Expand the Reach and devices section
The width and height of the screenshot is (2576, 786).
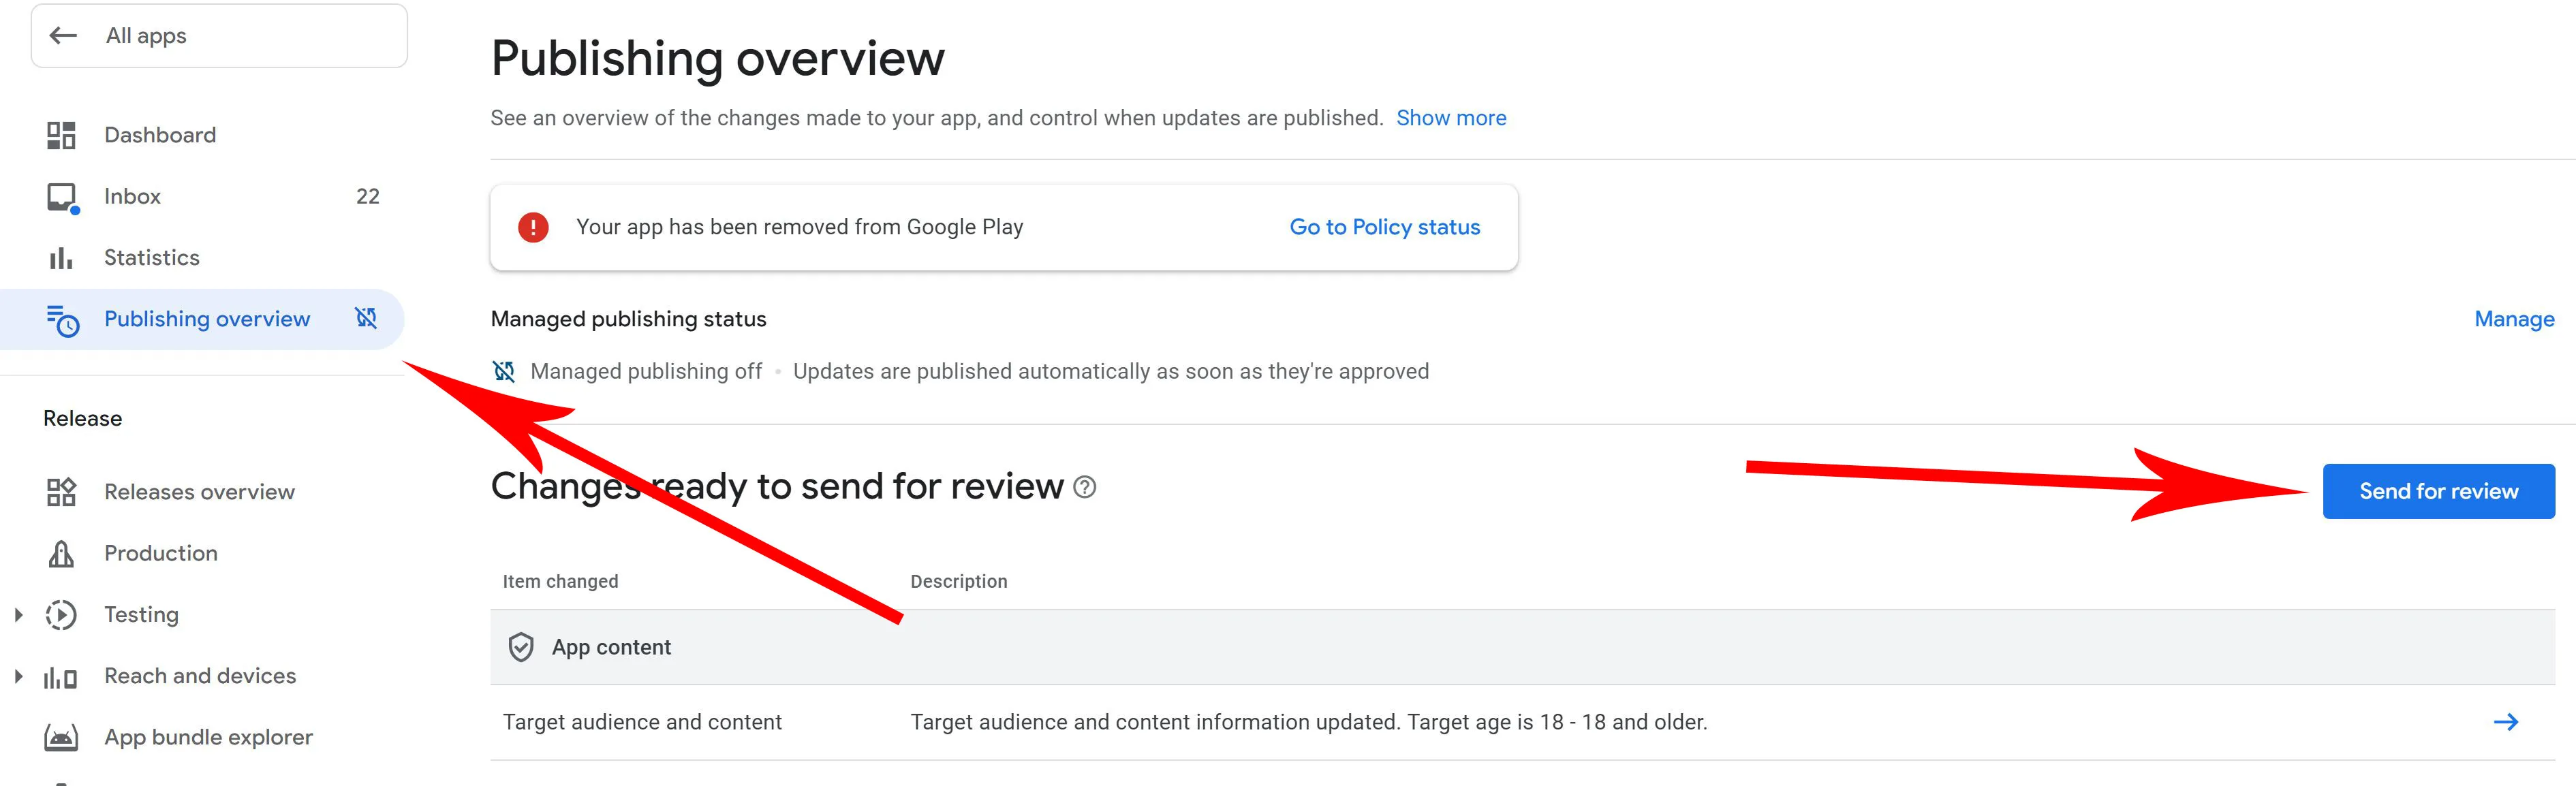tap(18, 677)
